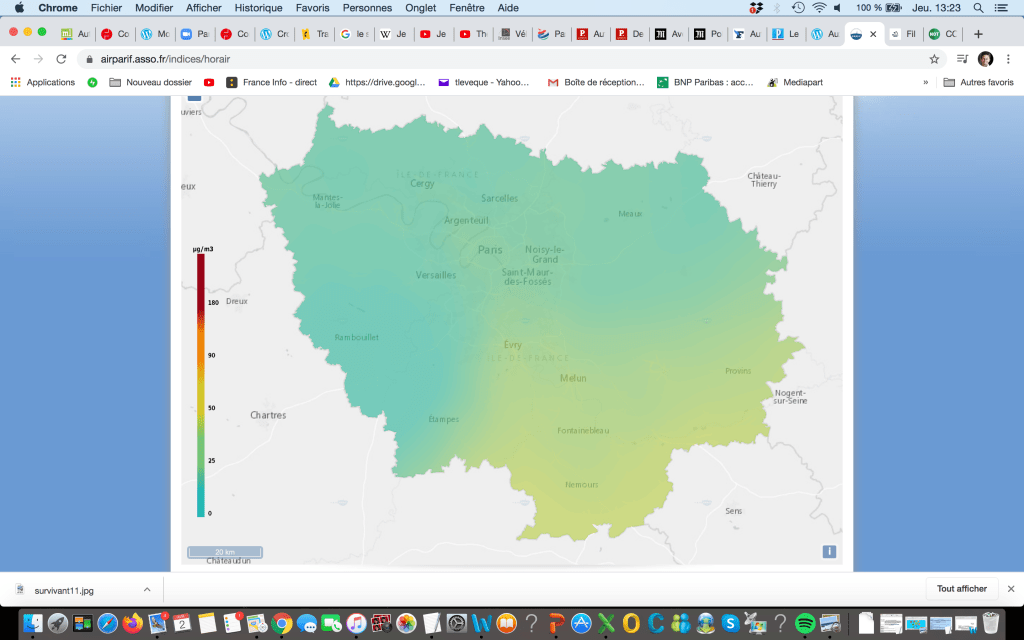Viewport: 1024px width, 640px height.
Task: Open the Chrome three-dot menu
Action: pos(1008,59)
